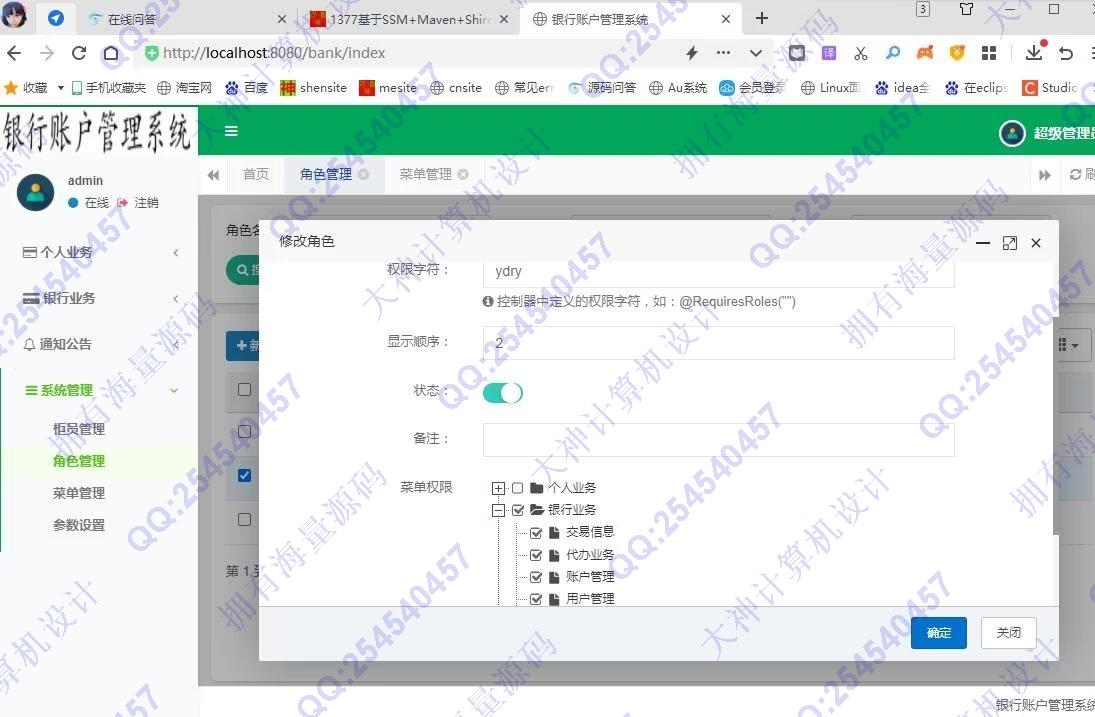Screen dimensions: 1095x717
Task: Click the lightning speed-mode icon in address bar
Action: click(x=691, y=52)
